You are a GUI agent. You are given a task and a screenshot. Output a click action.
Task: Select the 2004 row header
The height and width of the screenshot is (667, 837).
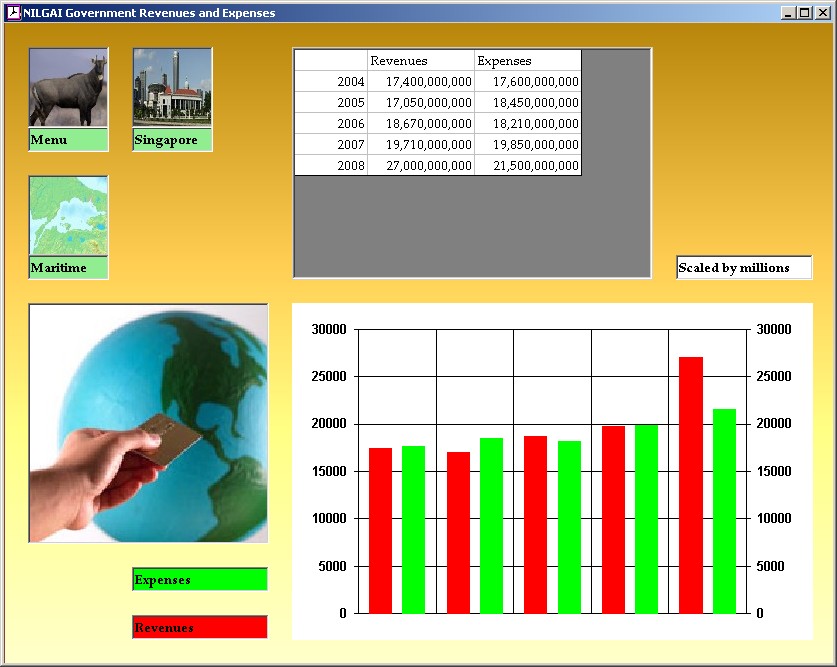[x=331, y=81]
